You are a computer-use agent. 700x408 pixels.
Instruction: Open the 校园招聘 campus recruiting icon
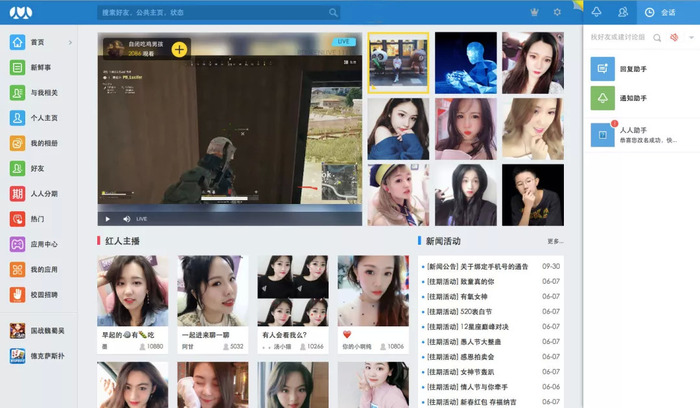pos(17,295)
